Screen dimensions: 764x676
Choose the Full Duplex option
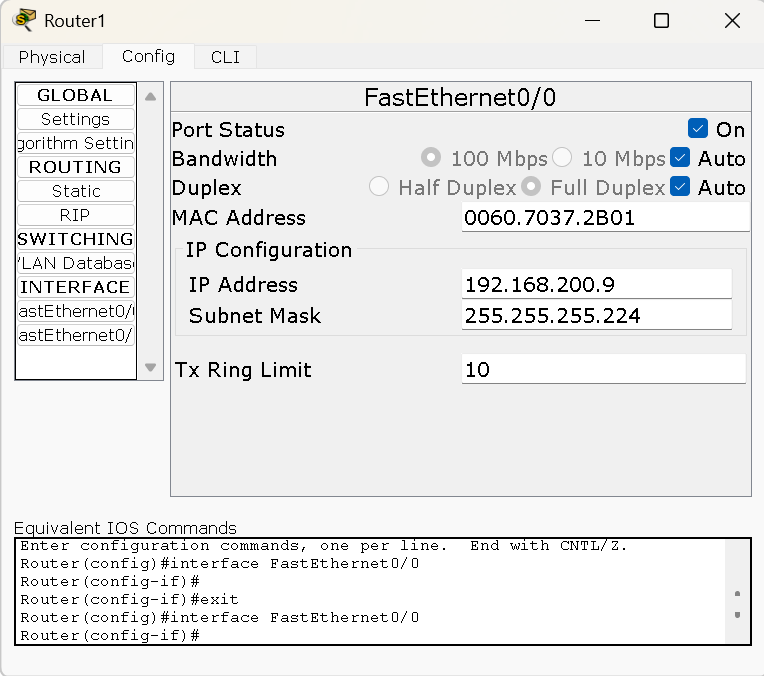(x=531, y=187)
